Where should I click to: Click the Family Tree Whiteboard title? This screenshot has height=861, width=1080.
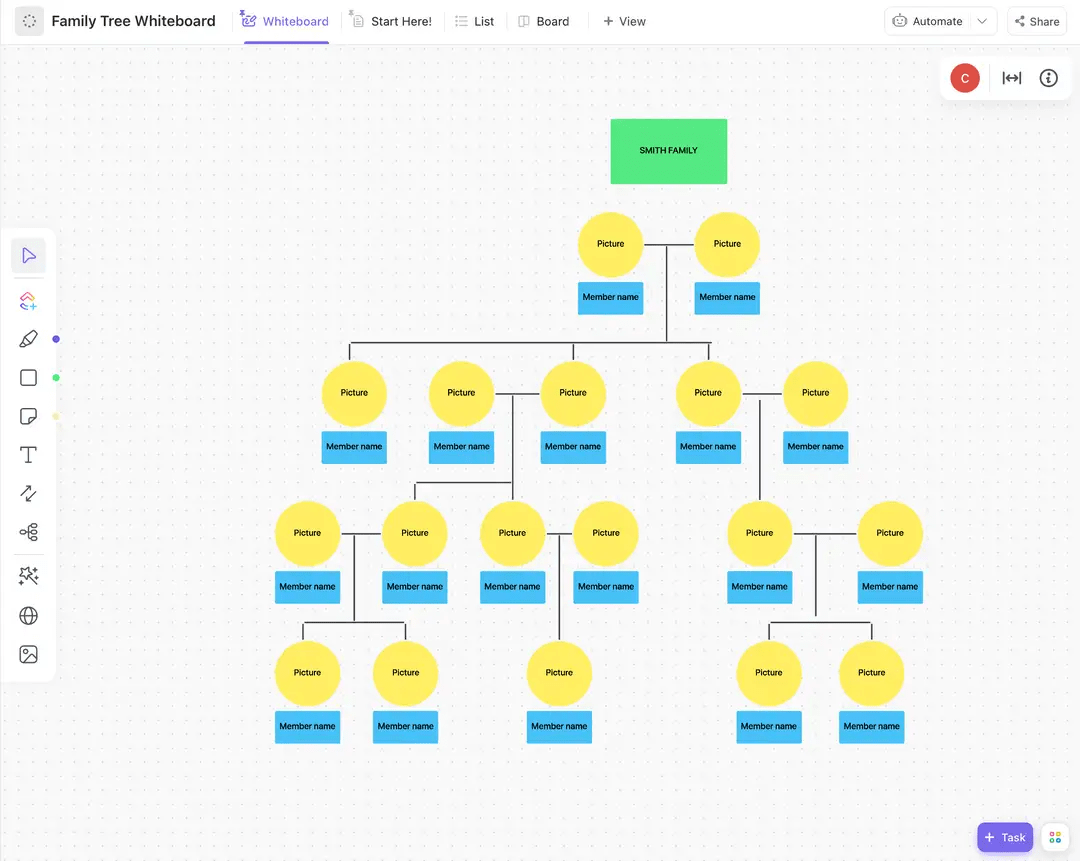coord(134,21)
